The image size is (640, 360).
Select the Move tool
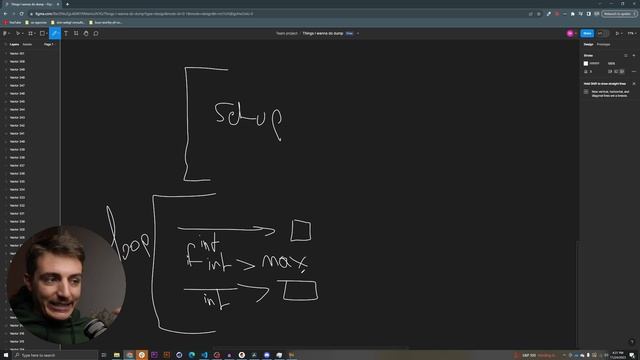(18, 33)
